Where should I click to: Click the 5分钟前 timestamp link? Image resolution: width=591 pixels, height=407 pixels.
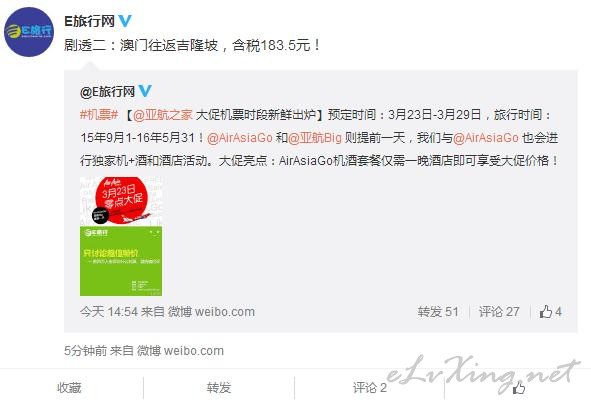point(86,351)
